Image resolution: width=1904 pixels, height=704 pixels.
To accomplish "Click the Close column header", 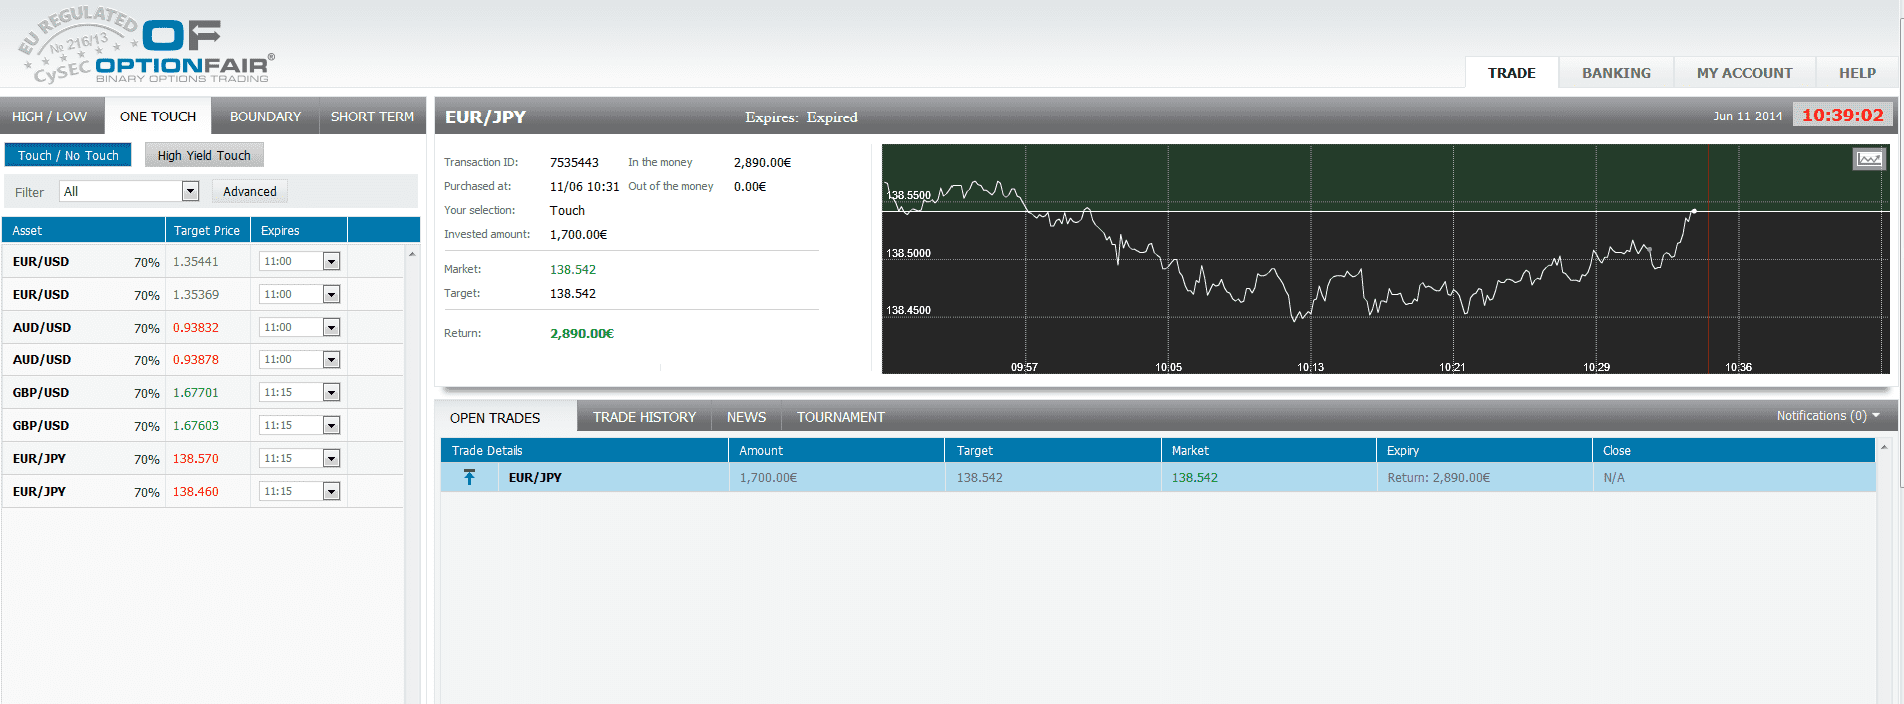I will 1733,450.
